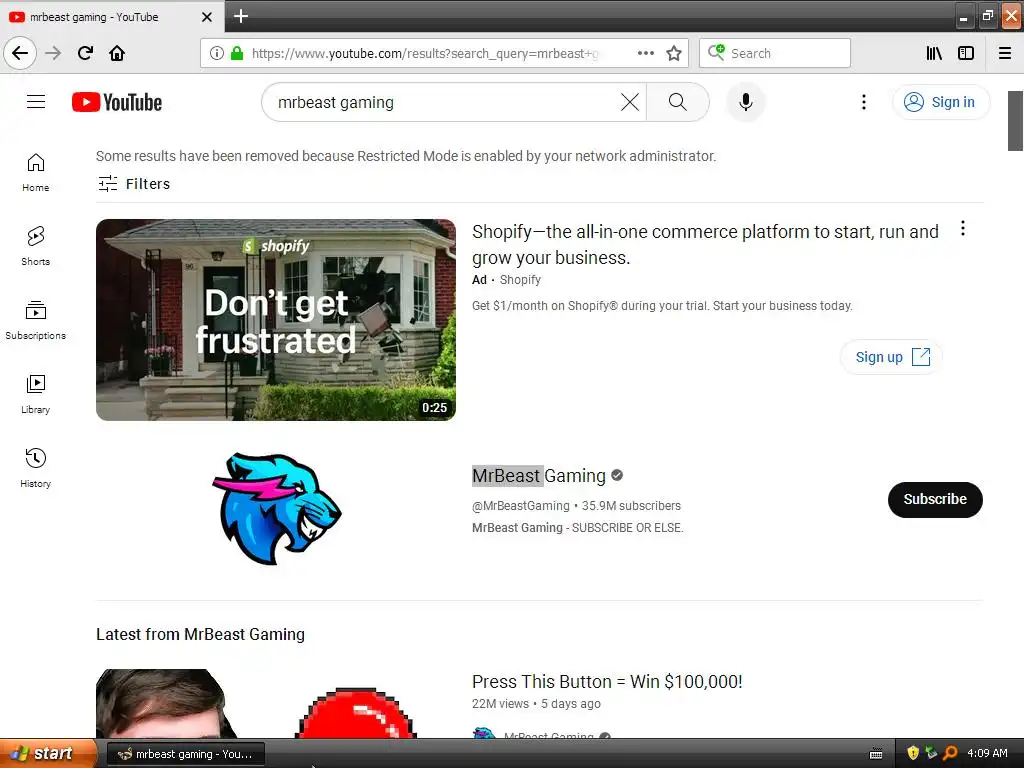The width and height of the screenshot is (1024, 768).
Task: Click the YouTube logo
Action: [x=117, y=103]
